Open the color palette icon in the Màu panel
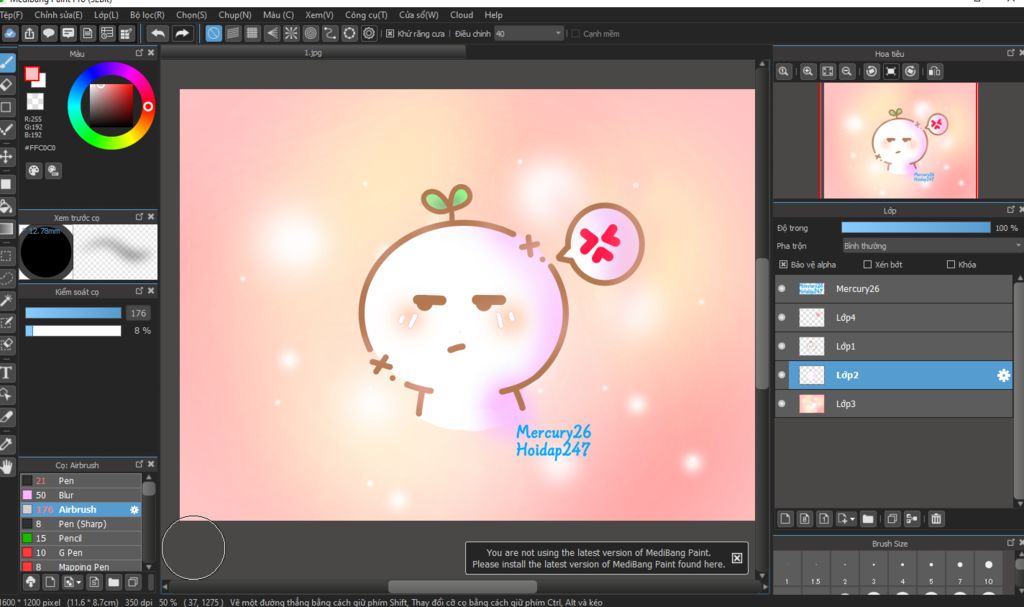 tap(33, 171)
